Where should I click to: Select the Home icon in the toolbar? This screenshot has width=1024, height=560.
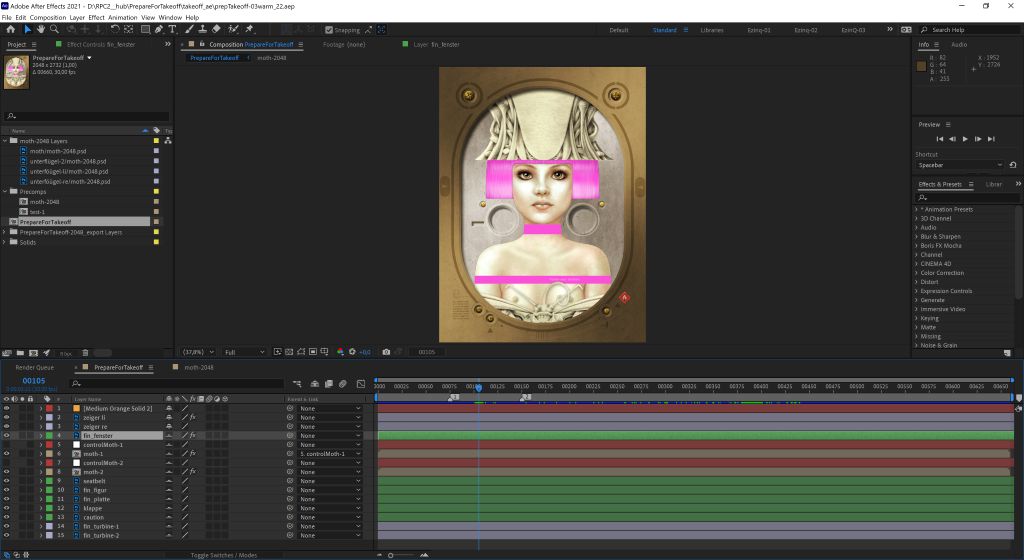tap(10, 29)
